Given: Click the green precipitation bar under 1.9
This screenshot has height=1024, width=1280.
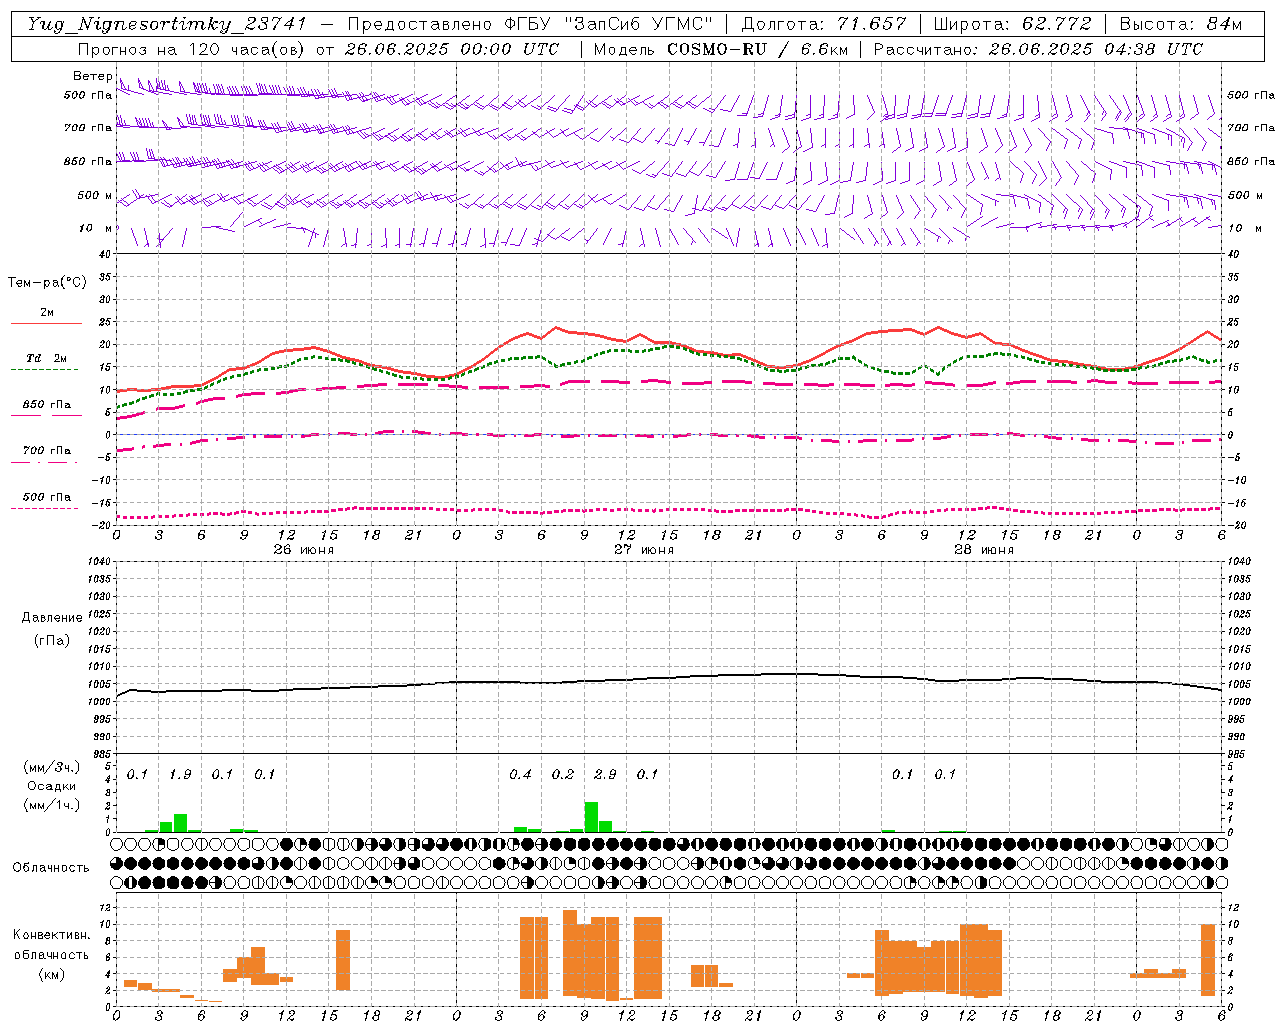Looking at the screenshot, I should click(x=180, y=823).
